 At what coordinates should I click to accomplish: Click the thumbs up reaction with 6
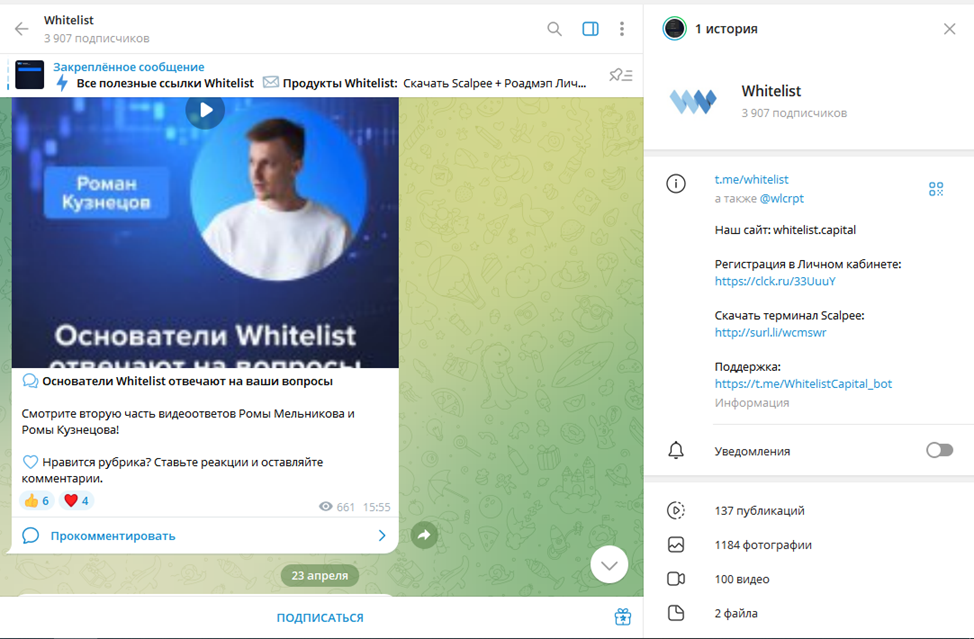coord(37,501)
